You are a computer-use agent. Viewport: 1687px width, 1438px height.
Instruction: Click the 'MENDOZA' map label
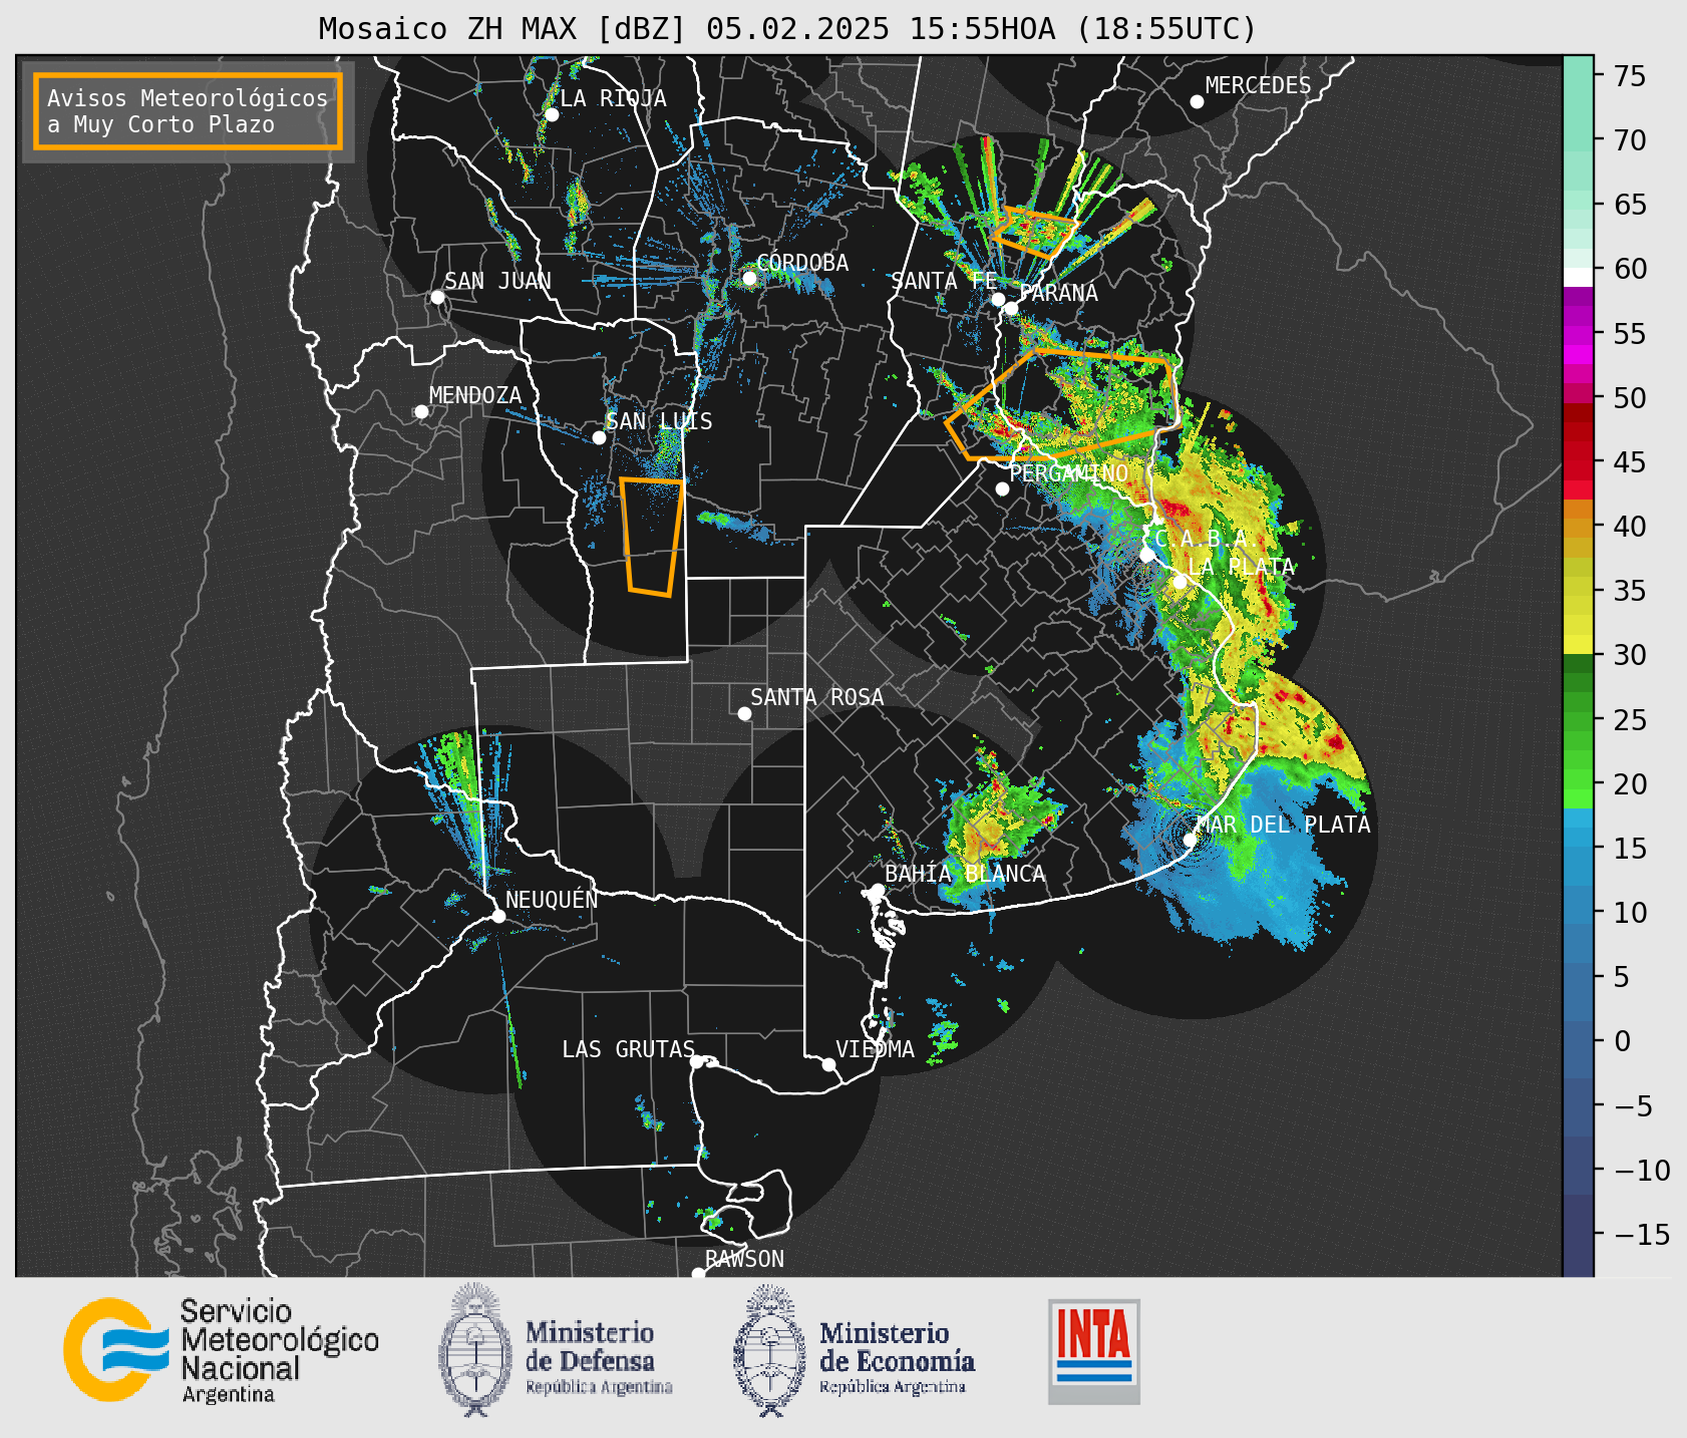(475, 396)
